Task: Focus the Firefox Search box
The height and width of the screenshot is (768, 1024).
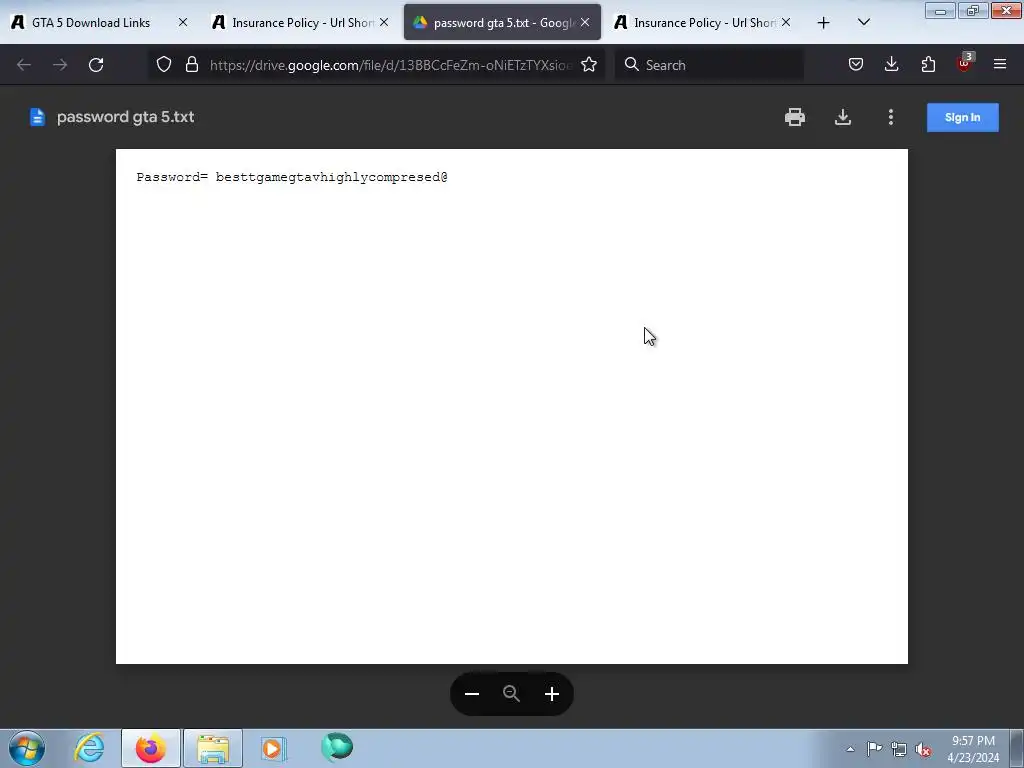Action: point(709,65)
